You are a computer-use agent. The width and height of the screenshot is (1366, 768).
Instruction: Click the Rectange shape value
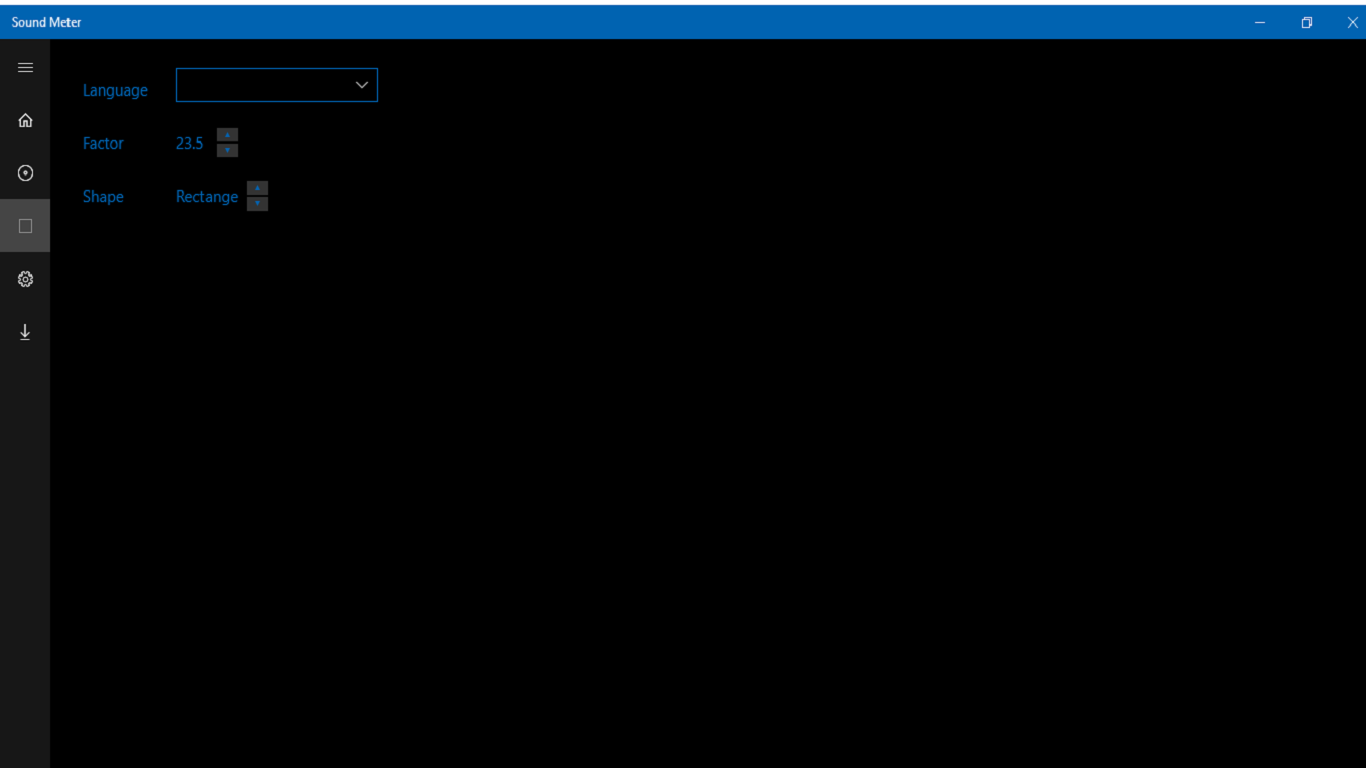pos(207,197)
